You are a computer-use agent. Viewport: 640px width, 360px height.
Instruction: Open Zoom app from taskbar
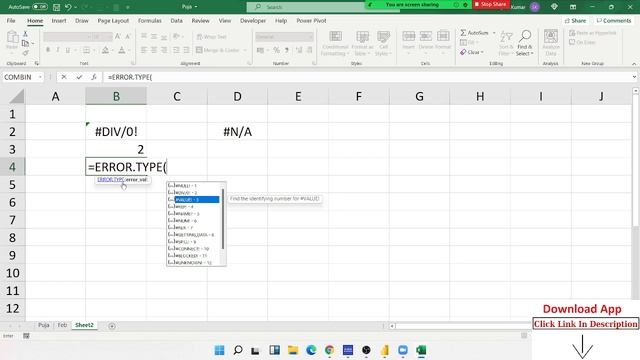click(x=403, y=350)
